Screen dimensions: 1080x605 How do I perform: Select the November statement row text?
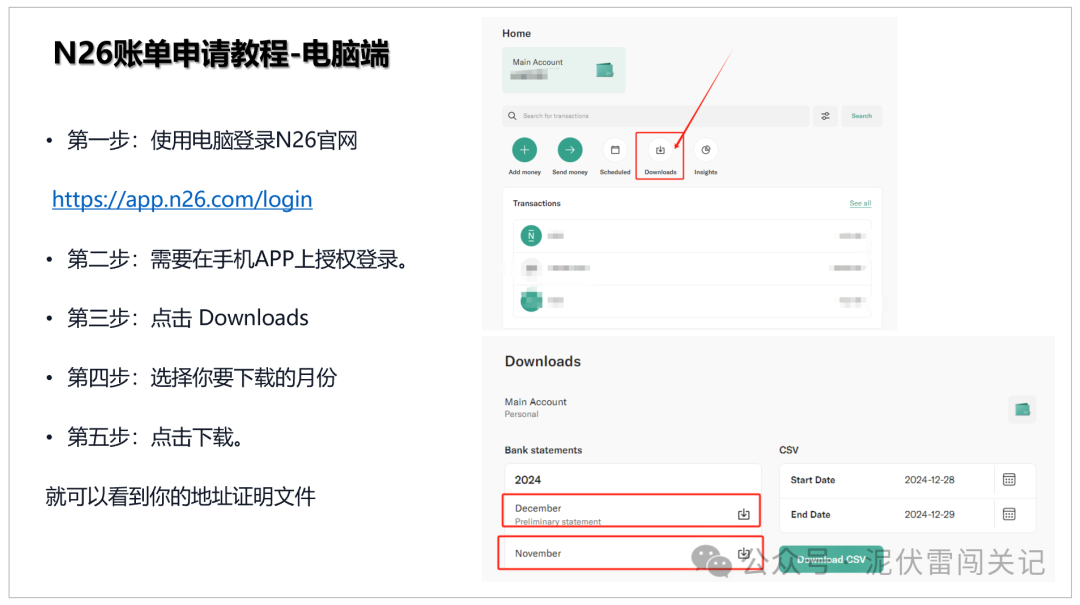point(538,553)
